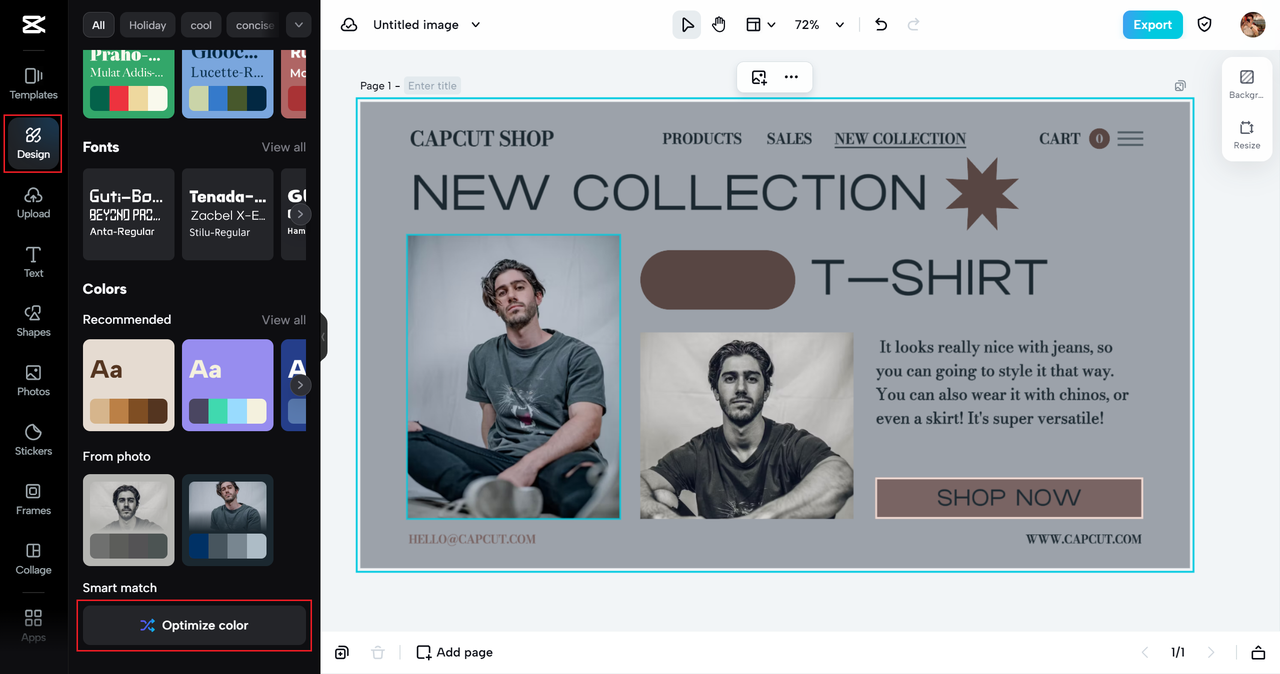Image resolution: width=1280 pixels, height=674 pixels.
Task: Select the concise filter tag
Action: pyautogui.click(x=254, y=25)
